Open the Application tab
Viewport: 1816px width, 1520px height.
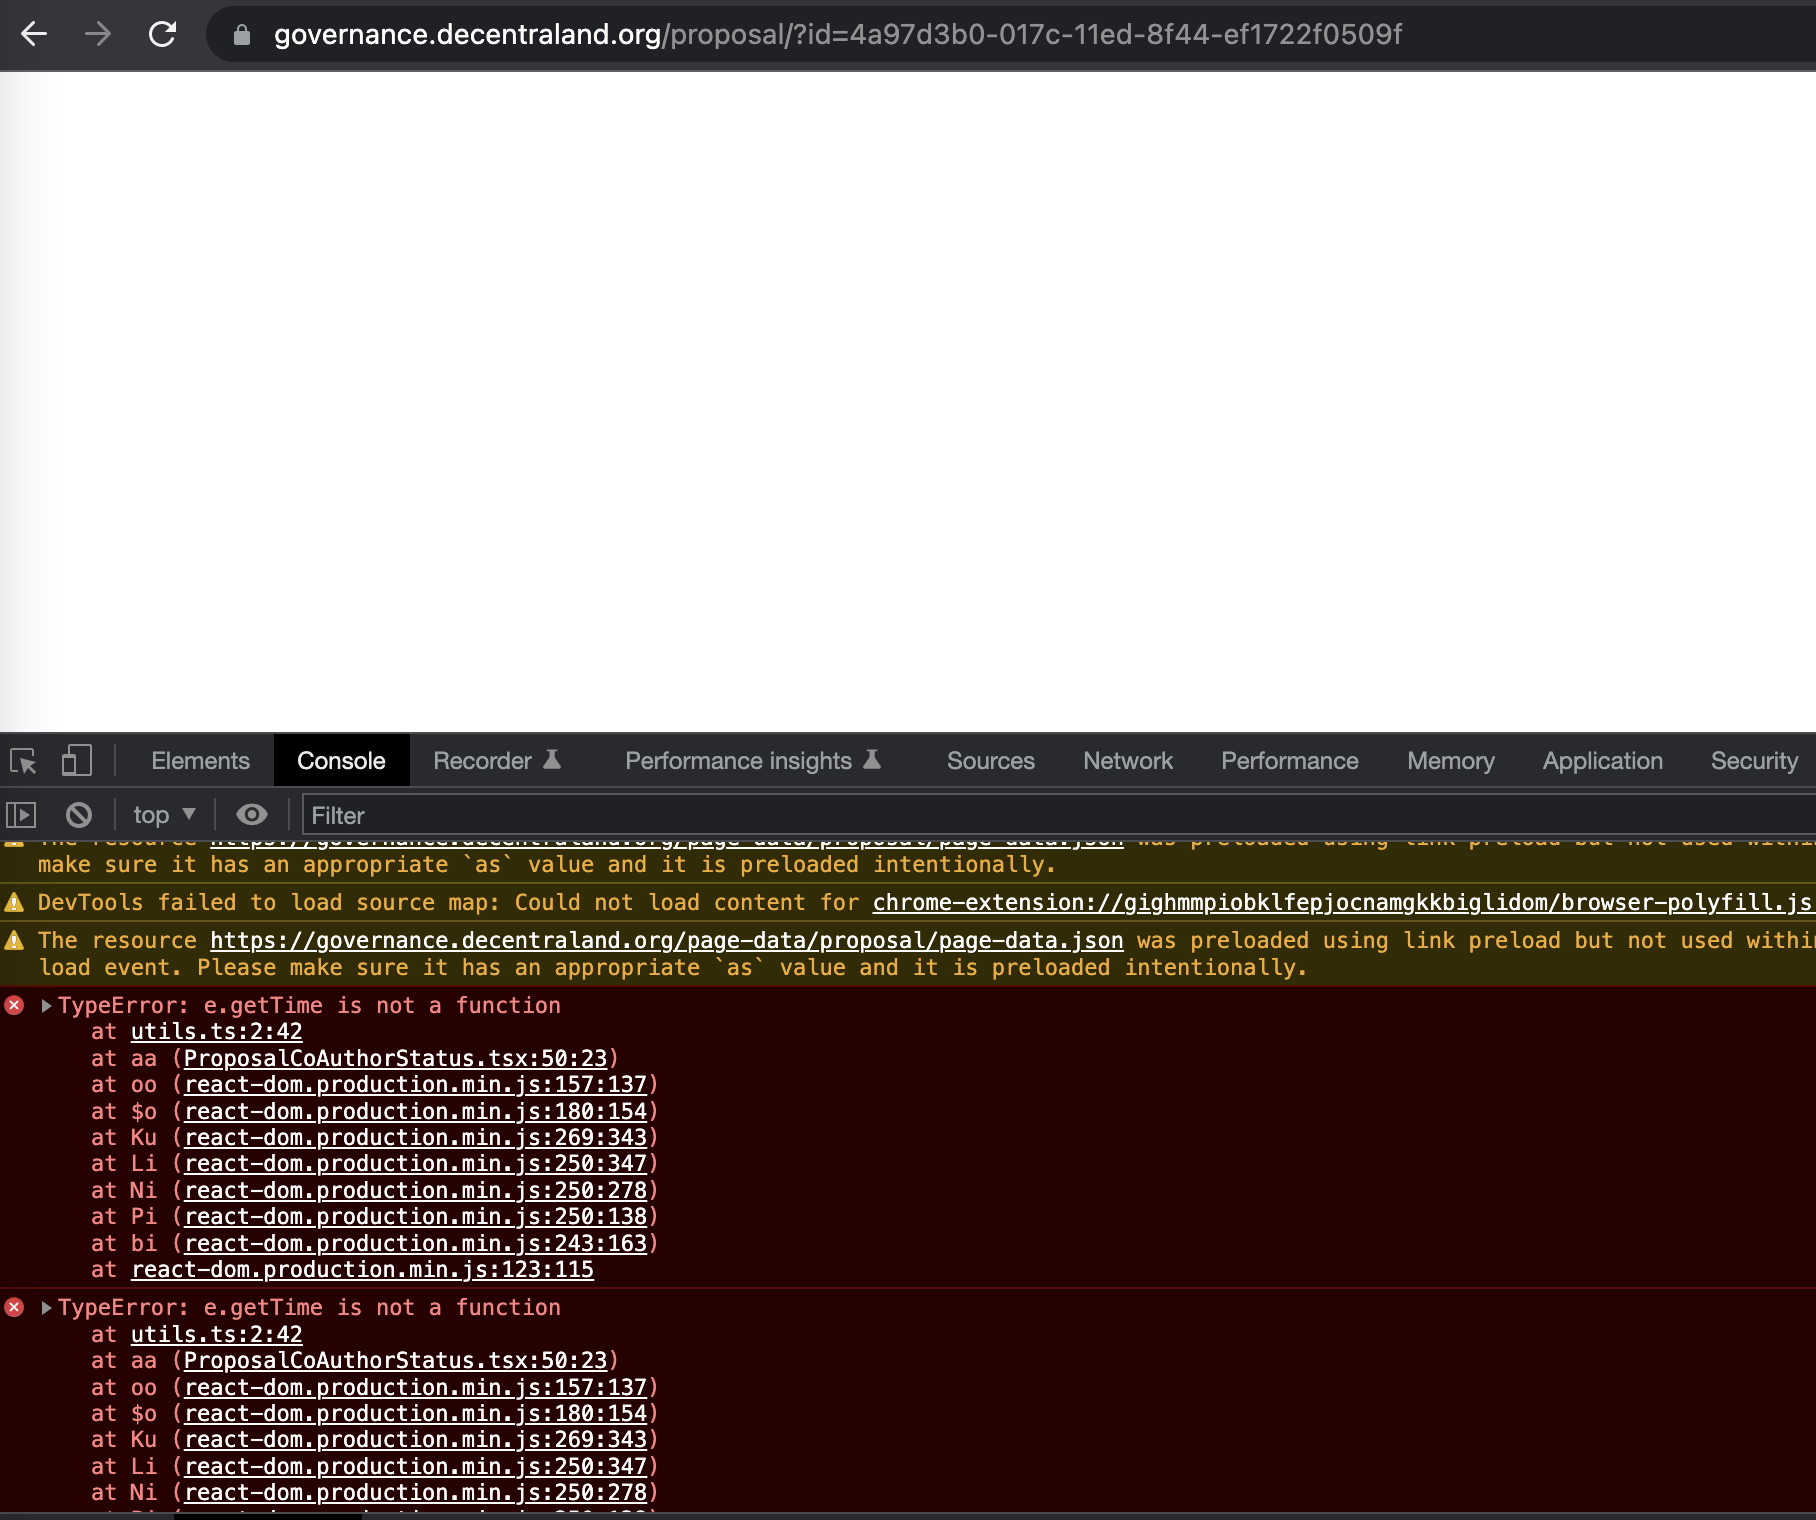pyautogui.click(x=1603, y=761)
